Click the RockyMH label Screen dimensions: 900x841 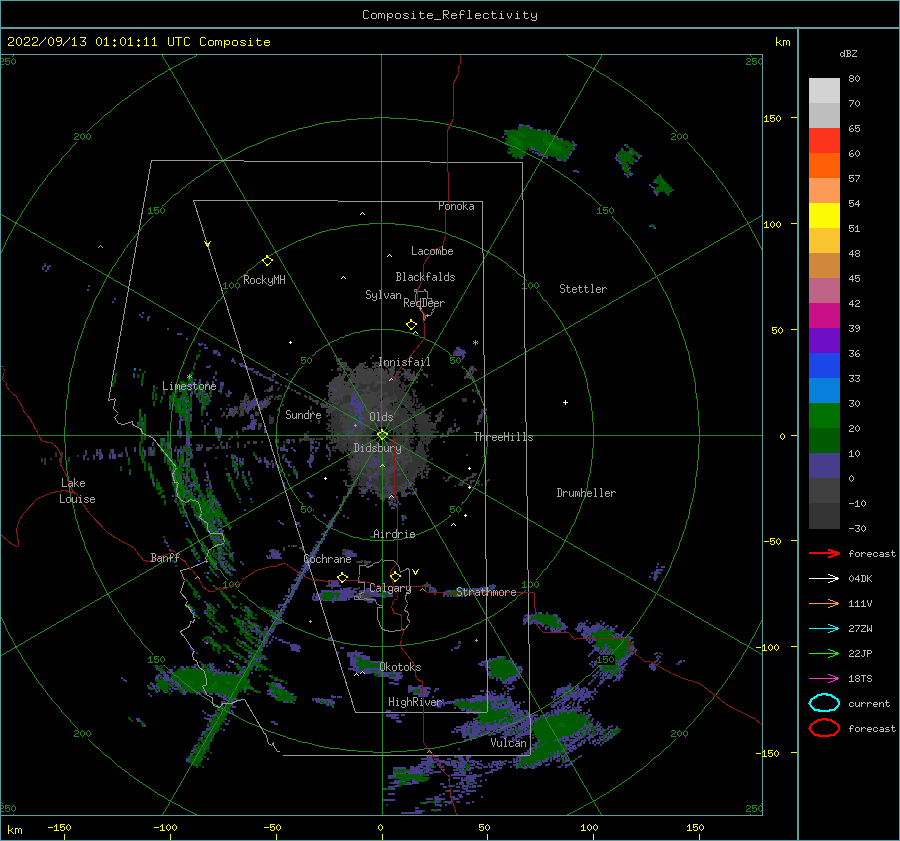click(264, 280)
